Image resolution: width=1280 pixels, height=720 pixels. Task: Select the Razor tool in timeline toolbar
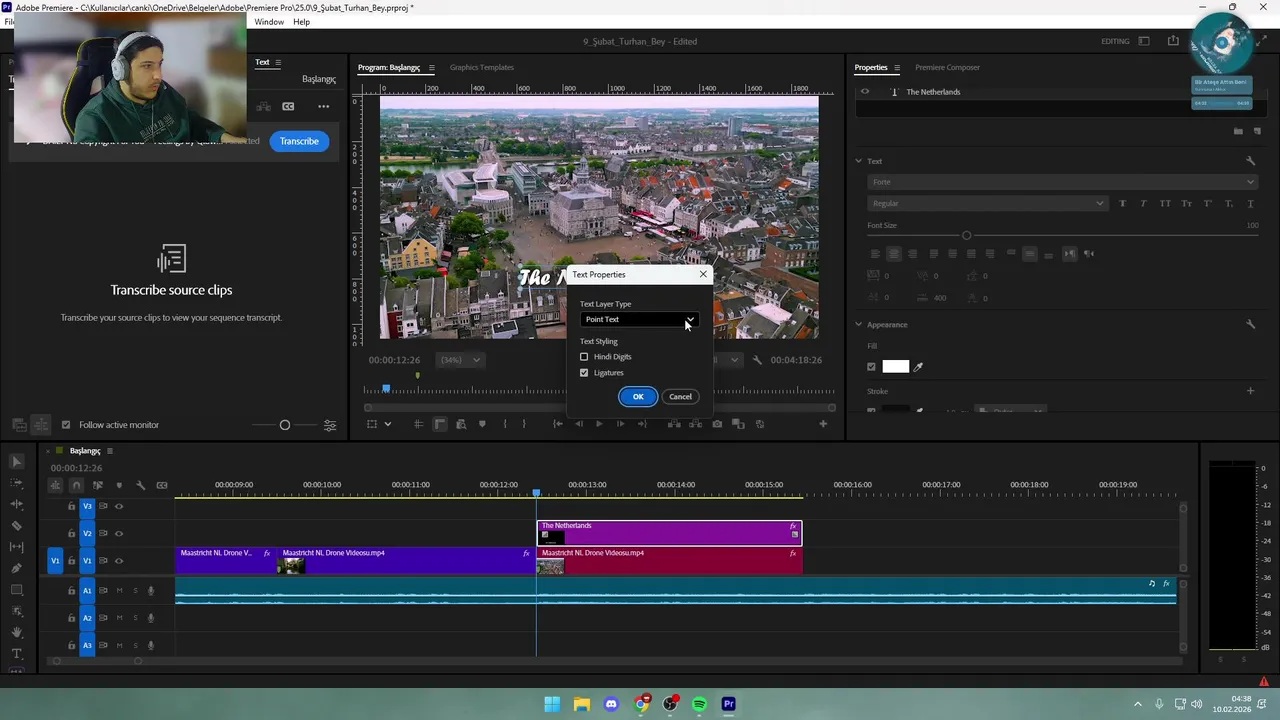[16, 526]
